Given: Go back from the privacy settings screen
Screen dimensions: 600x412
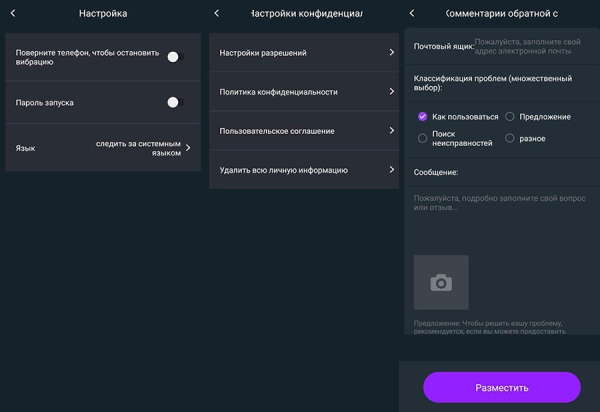Looking at the screenshot, I should pos(217,13).
